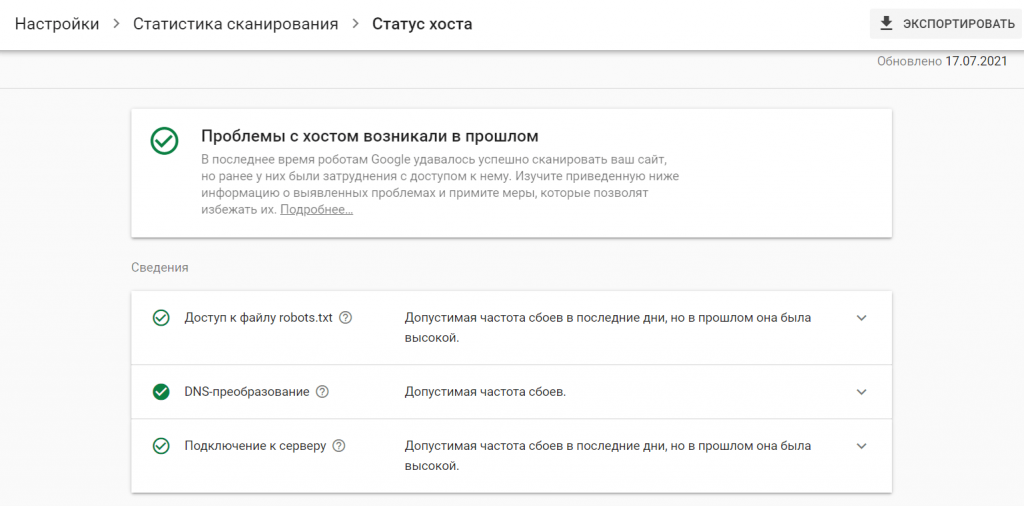The width and height of the screenshot is (1024, 506).
Task: Show the help hint next to DNS-преобразование
Action: (x=322, y=392)
